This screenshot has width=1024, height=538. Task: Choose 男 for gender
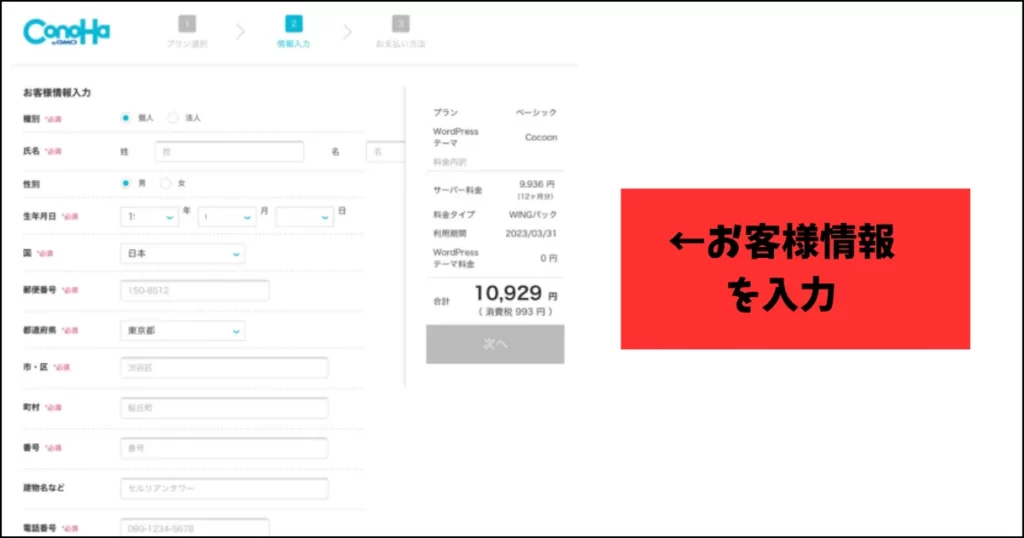tap(125, 183)
